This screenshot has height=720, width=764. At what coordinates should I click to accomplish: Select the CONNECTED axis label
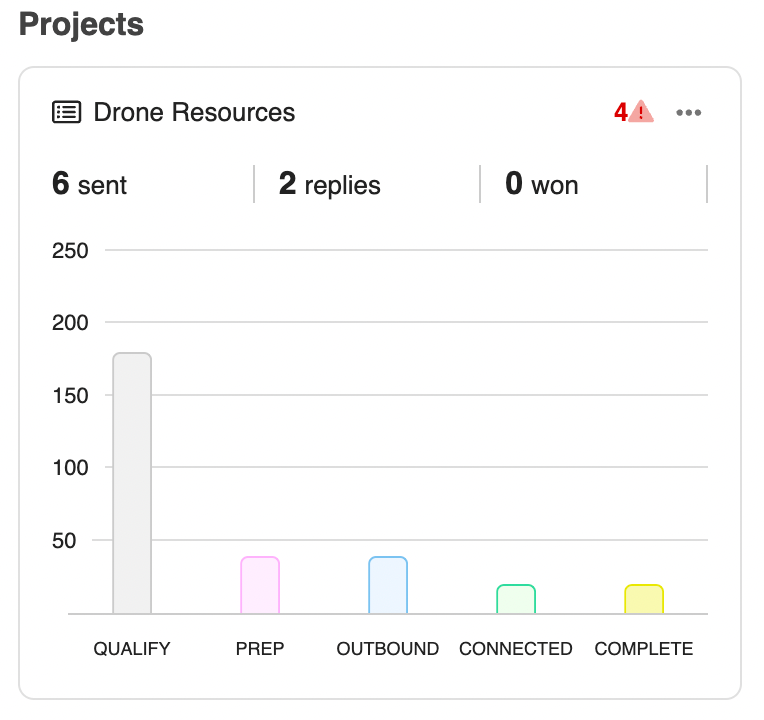pyautogui.click(x=516, y=649)
